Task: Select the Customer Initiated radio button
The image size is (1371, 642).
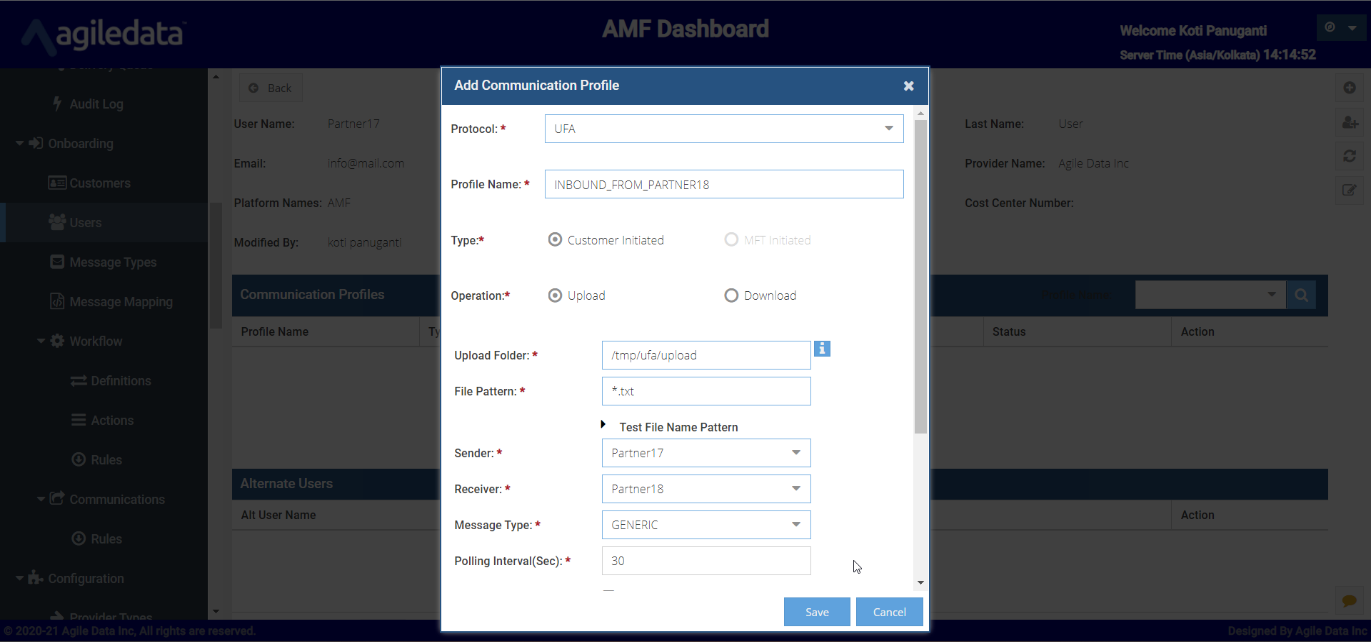Action: click(555, 240)
